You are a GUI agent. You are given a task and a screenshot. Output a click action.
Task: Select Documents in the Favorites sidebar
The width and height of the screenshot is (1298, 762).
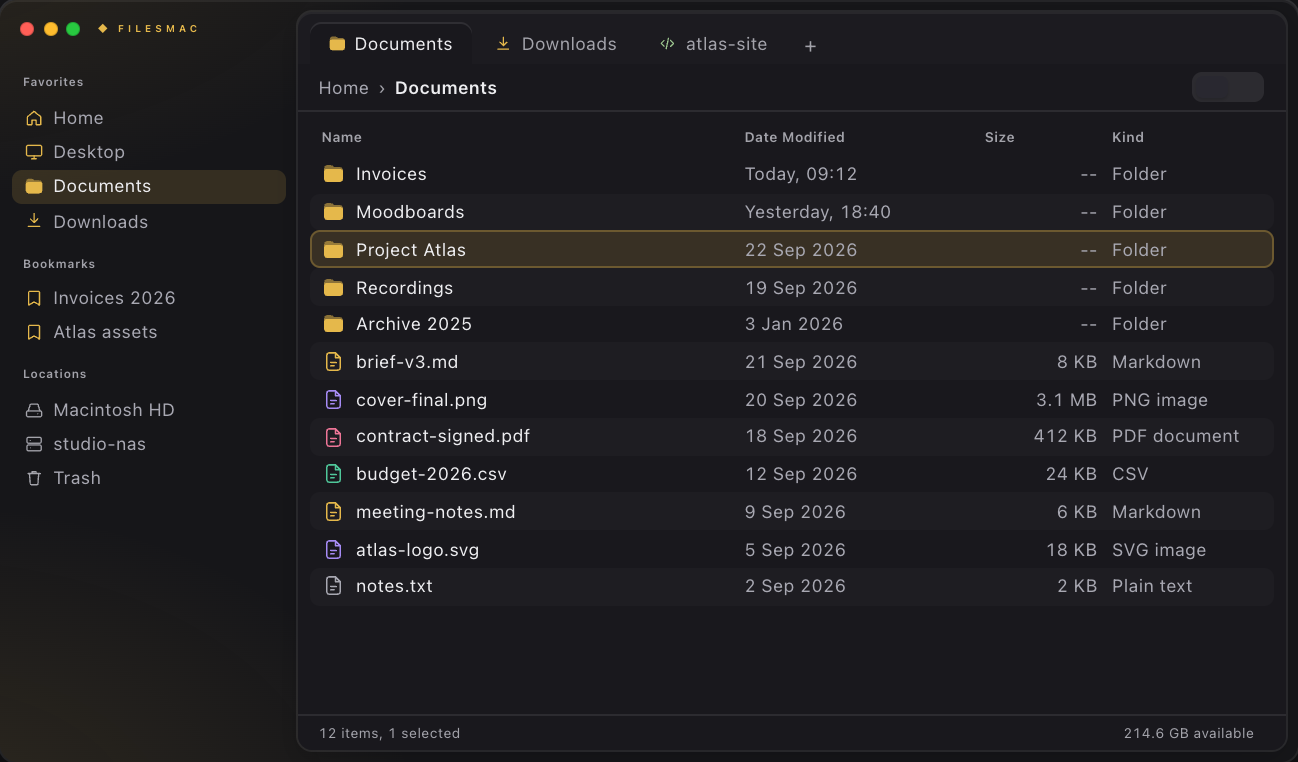point(149,187)
